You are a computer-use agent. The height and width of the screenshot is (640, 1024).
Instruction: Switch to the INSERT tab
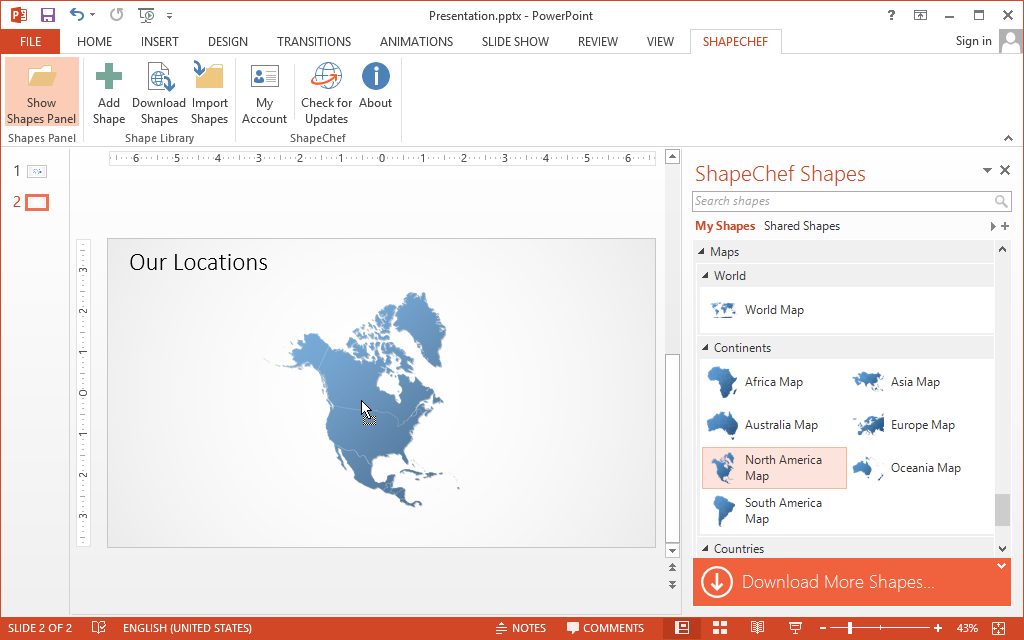pos(159,42)
